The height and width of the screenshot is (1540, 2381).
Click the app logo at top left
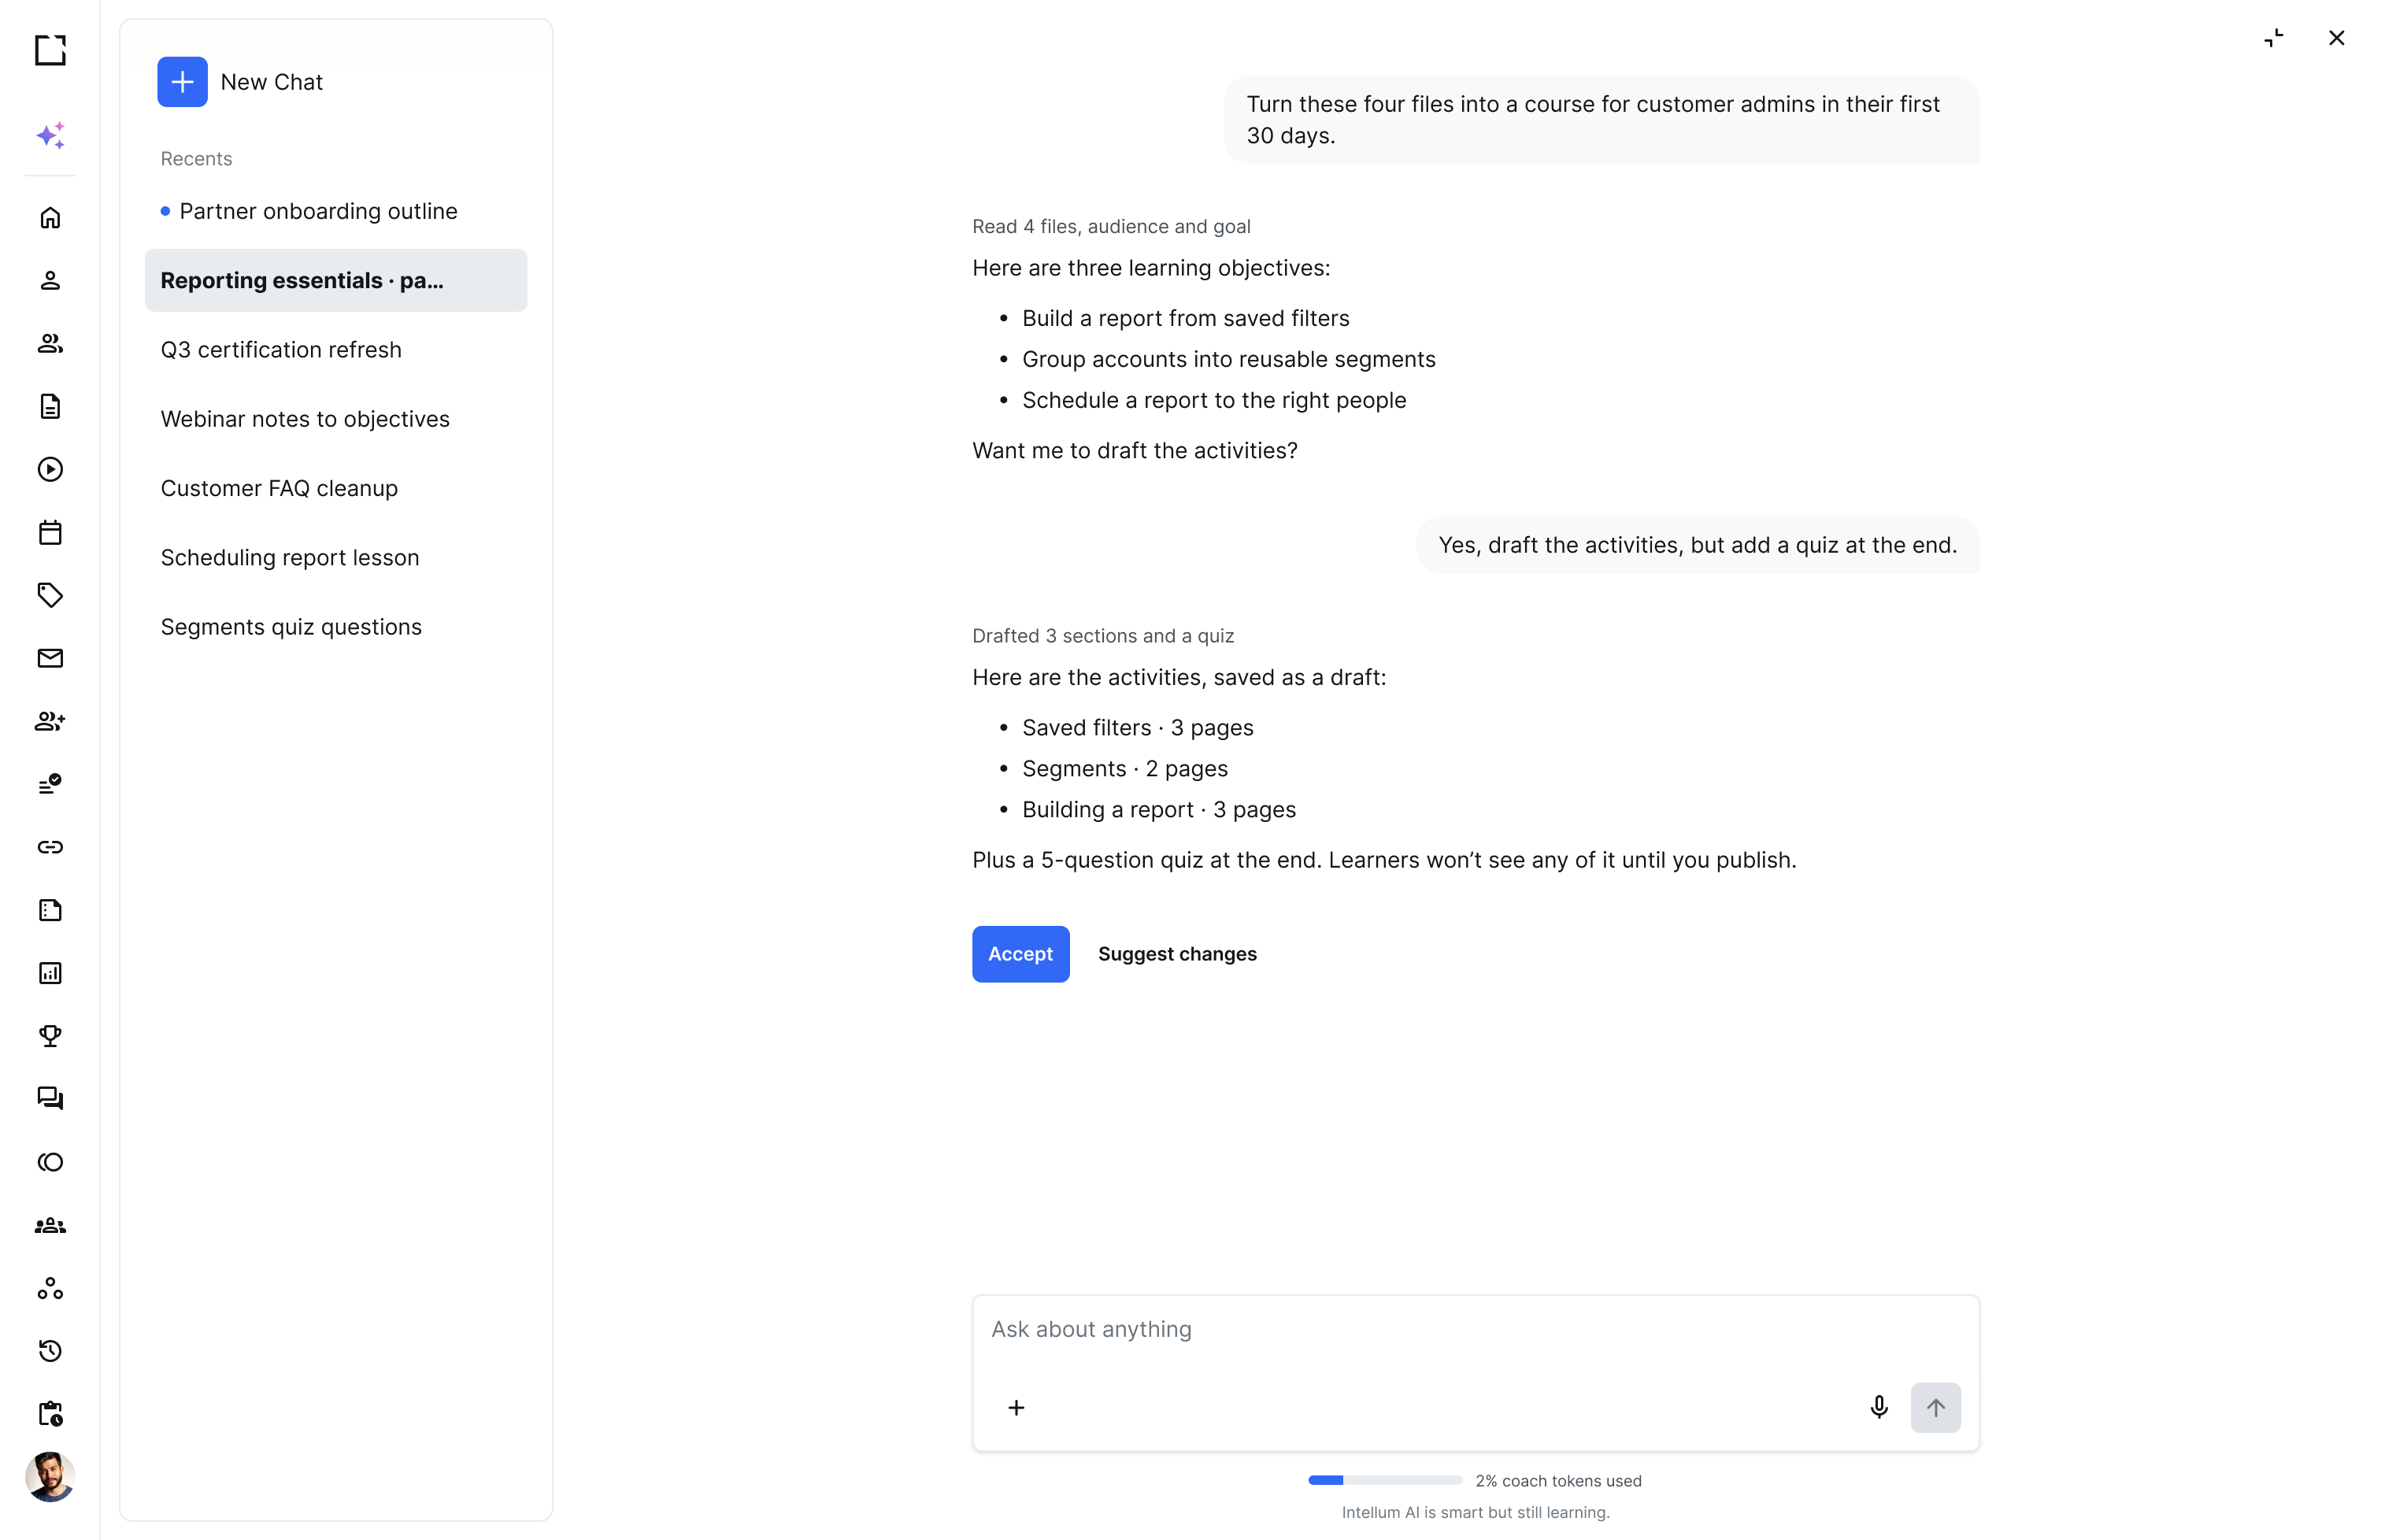click(x=50, y=50)
